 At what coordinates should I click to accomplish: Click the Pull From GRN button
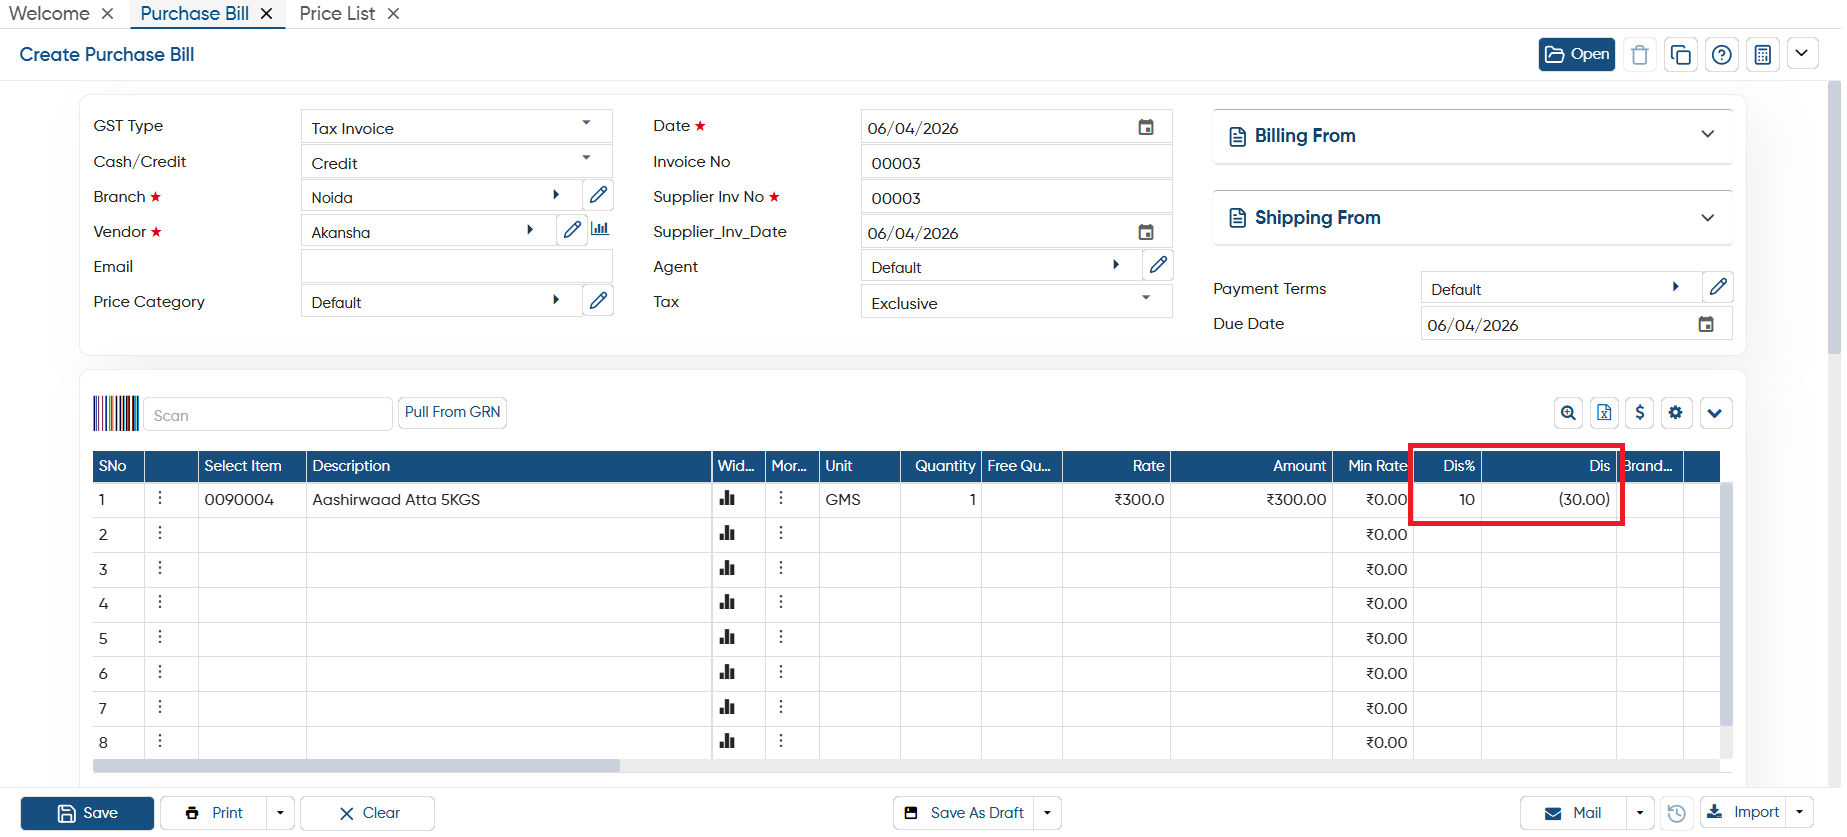pyautogui.click(x=452, y=412)
